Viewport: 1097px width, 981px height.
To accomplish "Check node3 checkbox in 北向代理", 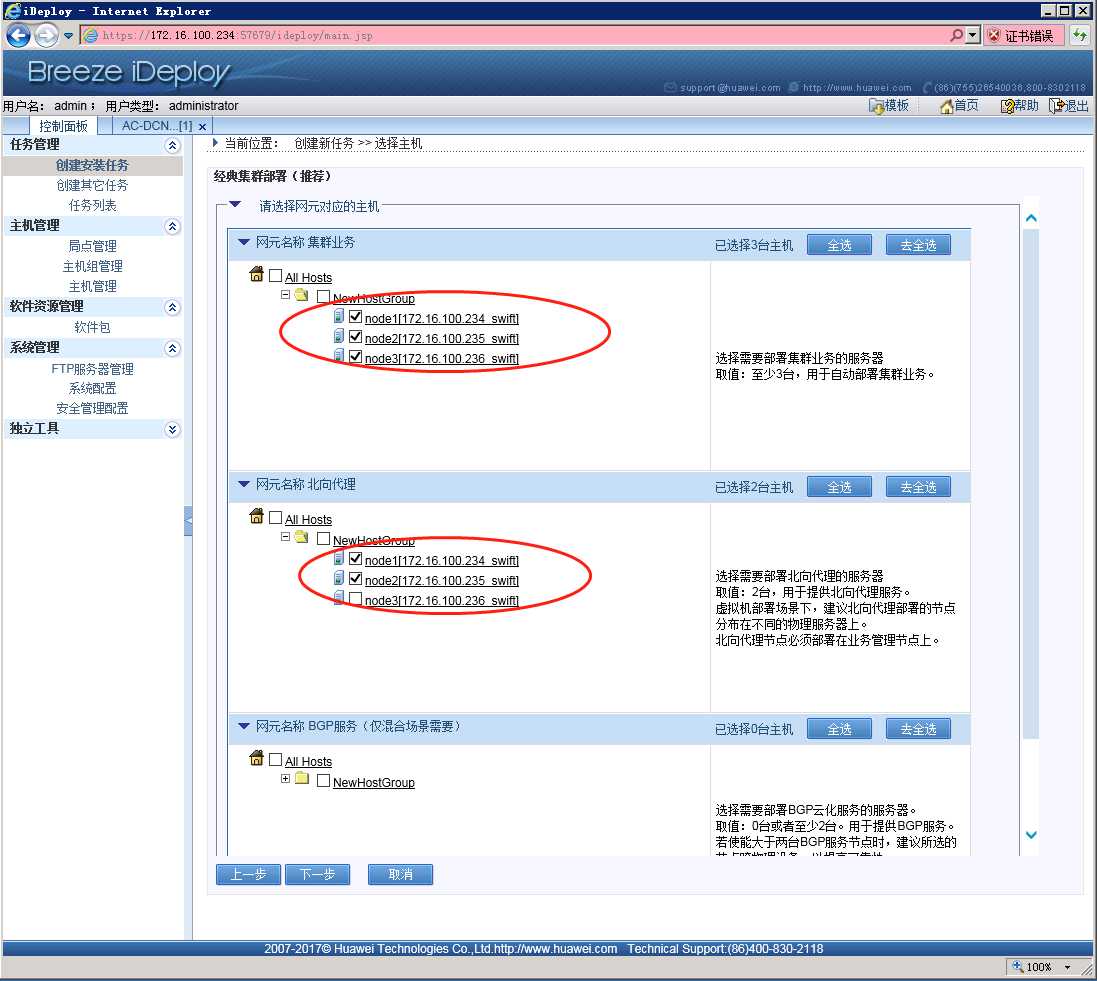I will click(x=355, y=599).
